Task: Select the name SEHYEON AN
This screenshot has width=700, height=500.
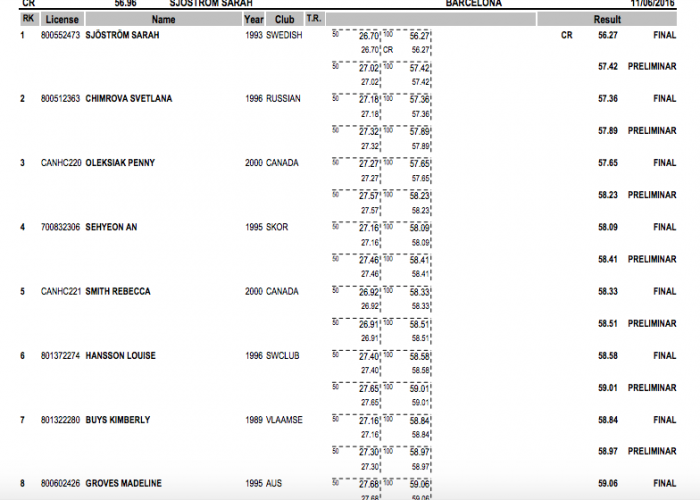Action: [111, 227]
